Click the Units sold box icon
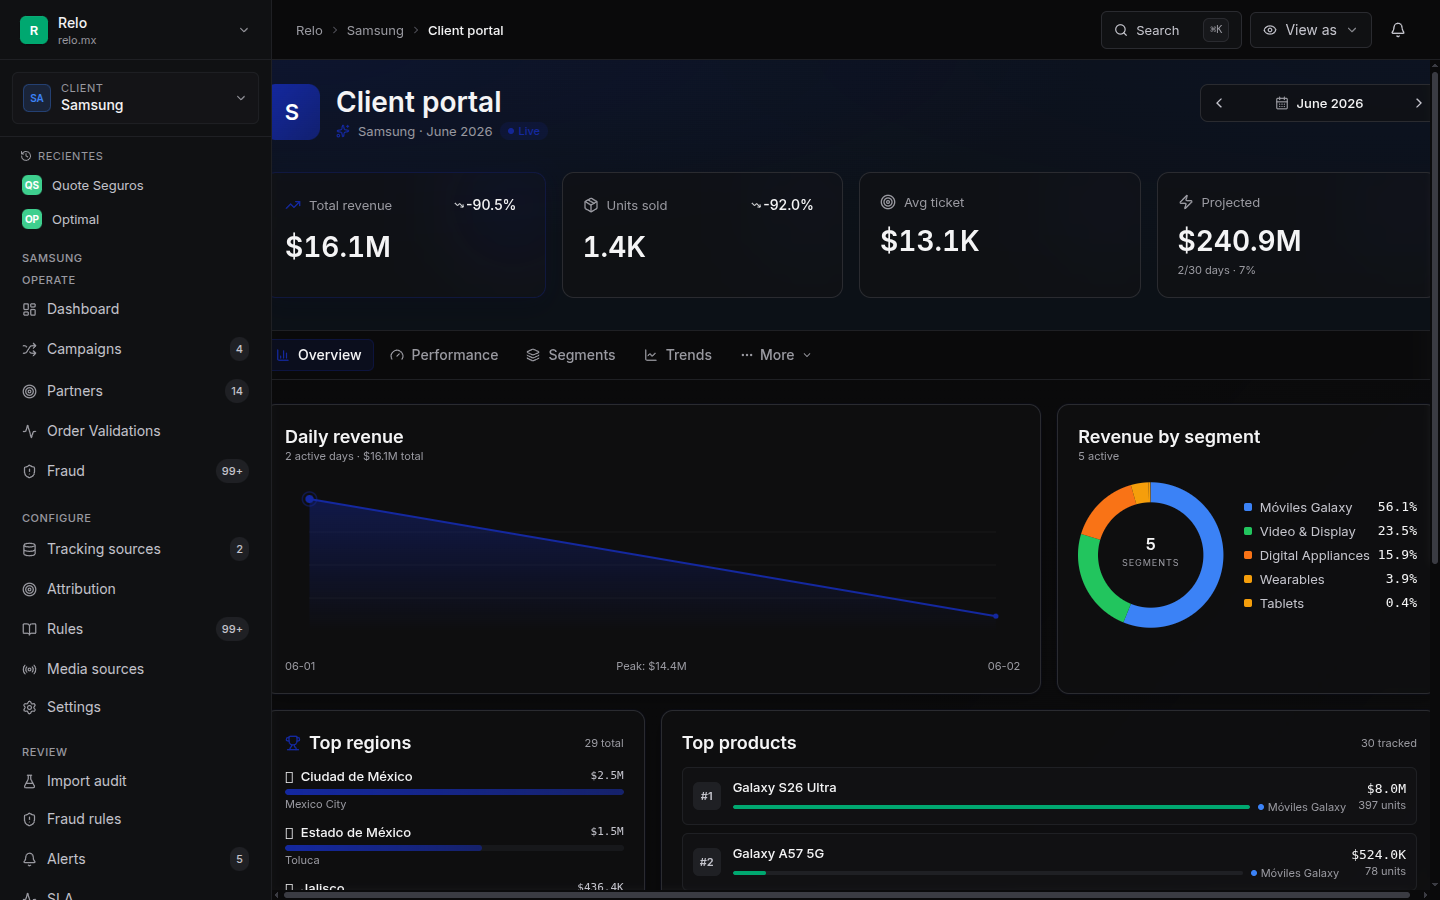Image resolution: width=1440 pixels, height=900 pixels. click(x=591, y=205)
